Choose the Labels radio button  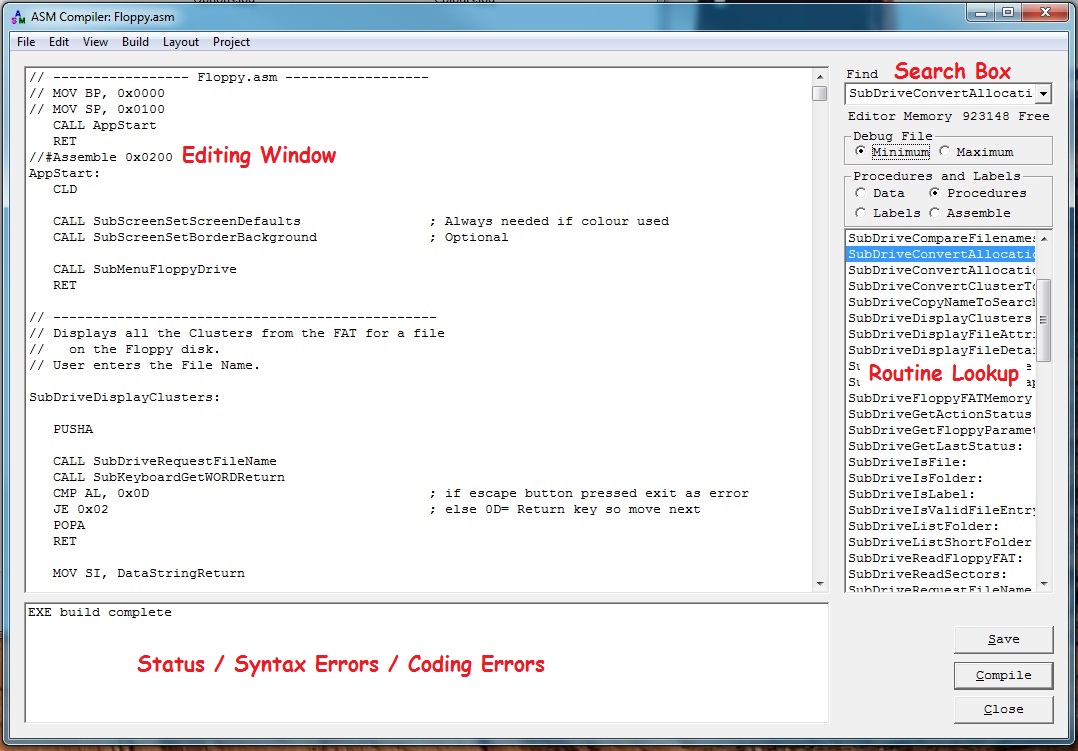pyautogui.click(x=861, y=213)
